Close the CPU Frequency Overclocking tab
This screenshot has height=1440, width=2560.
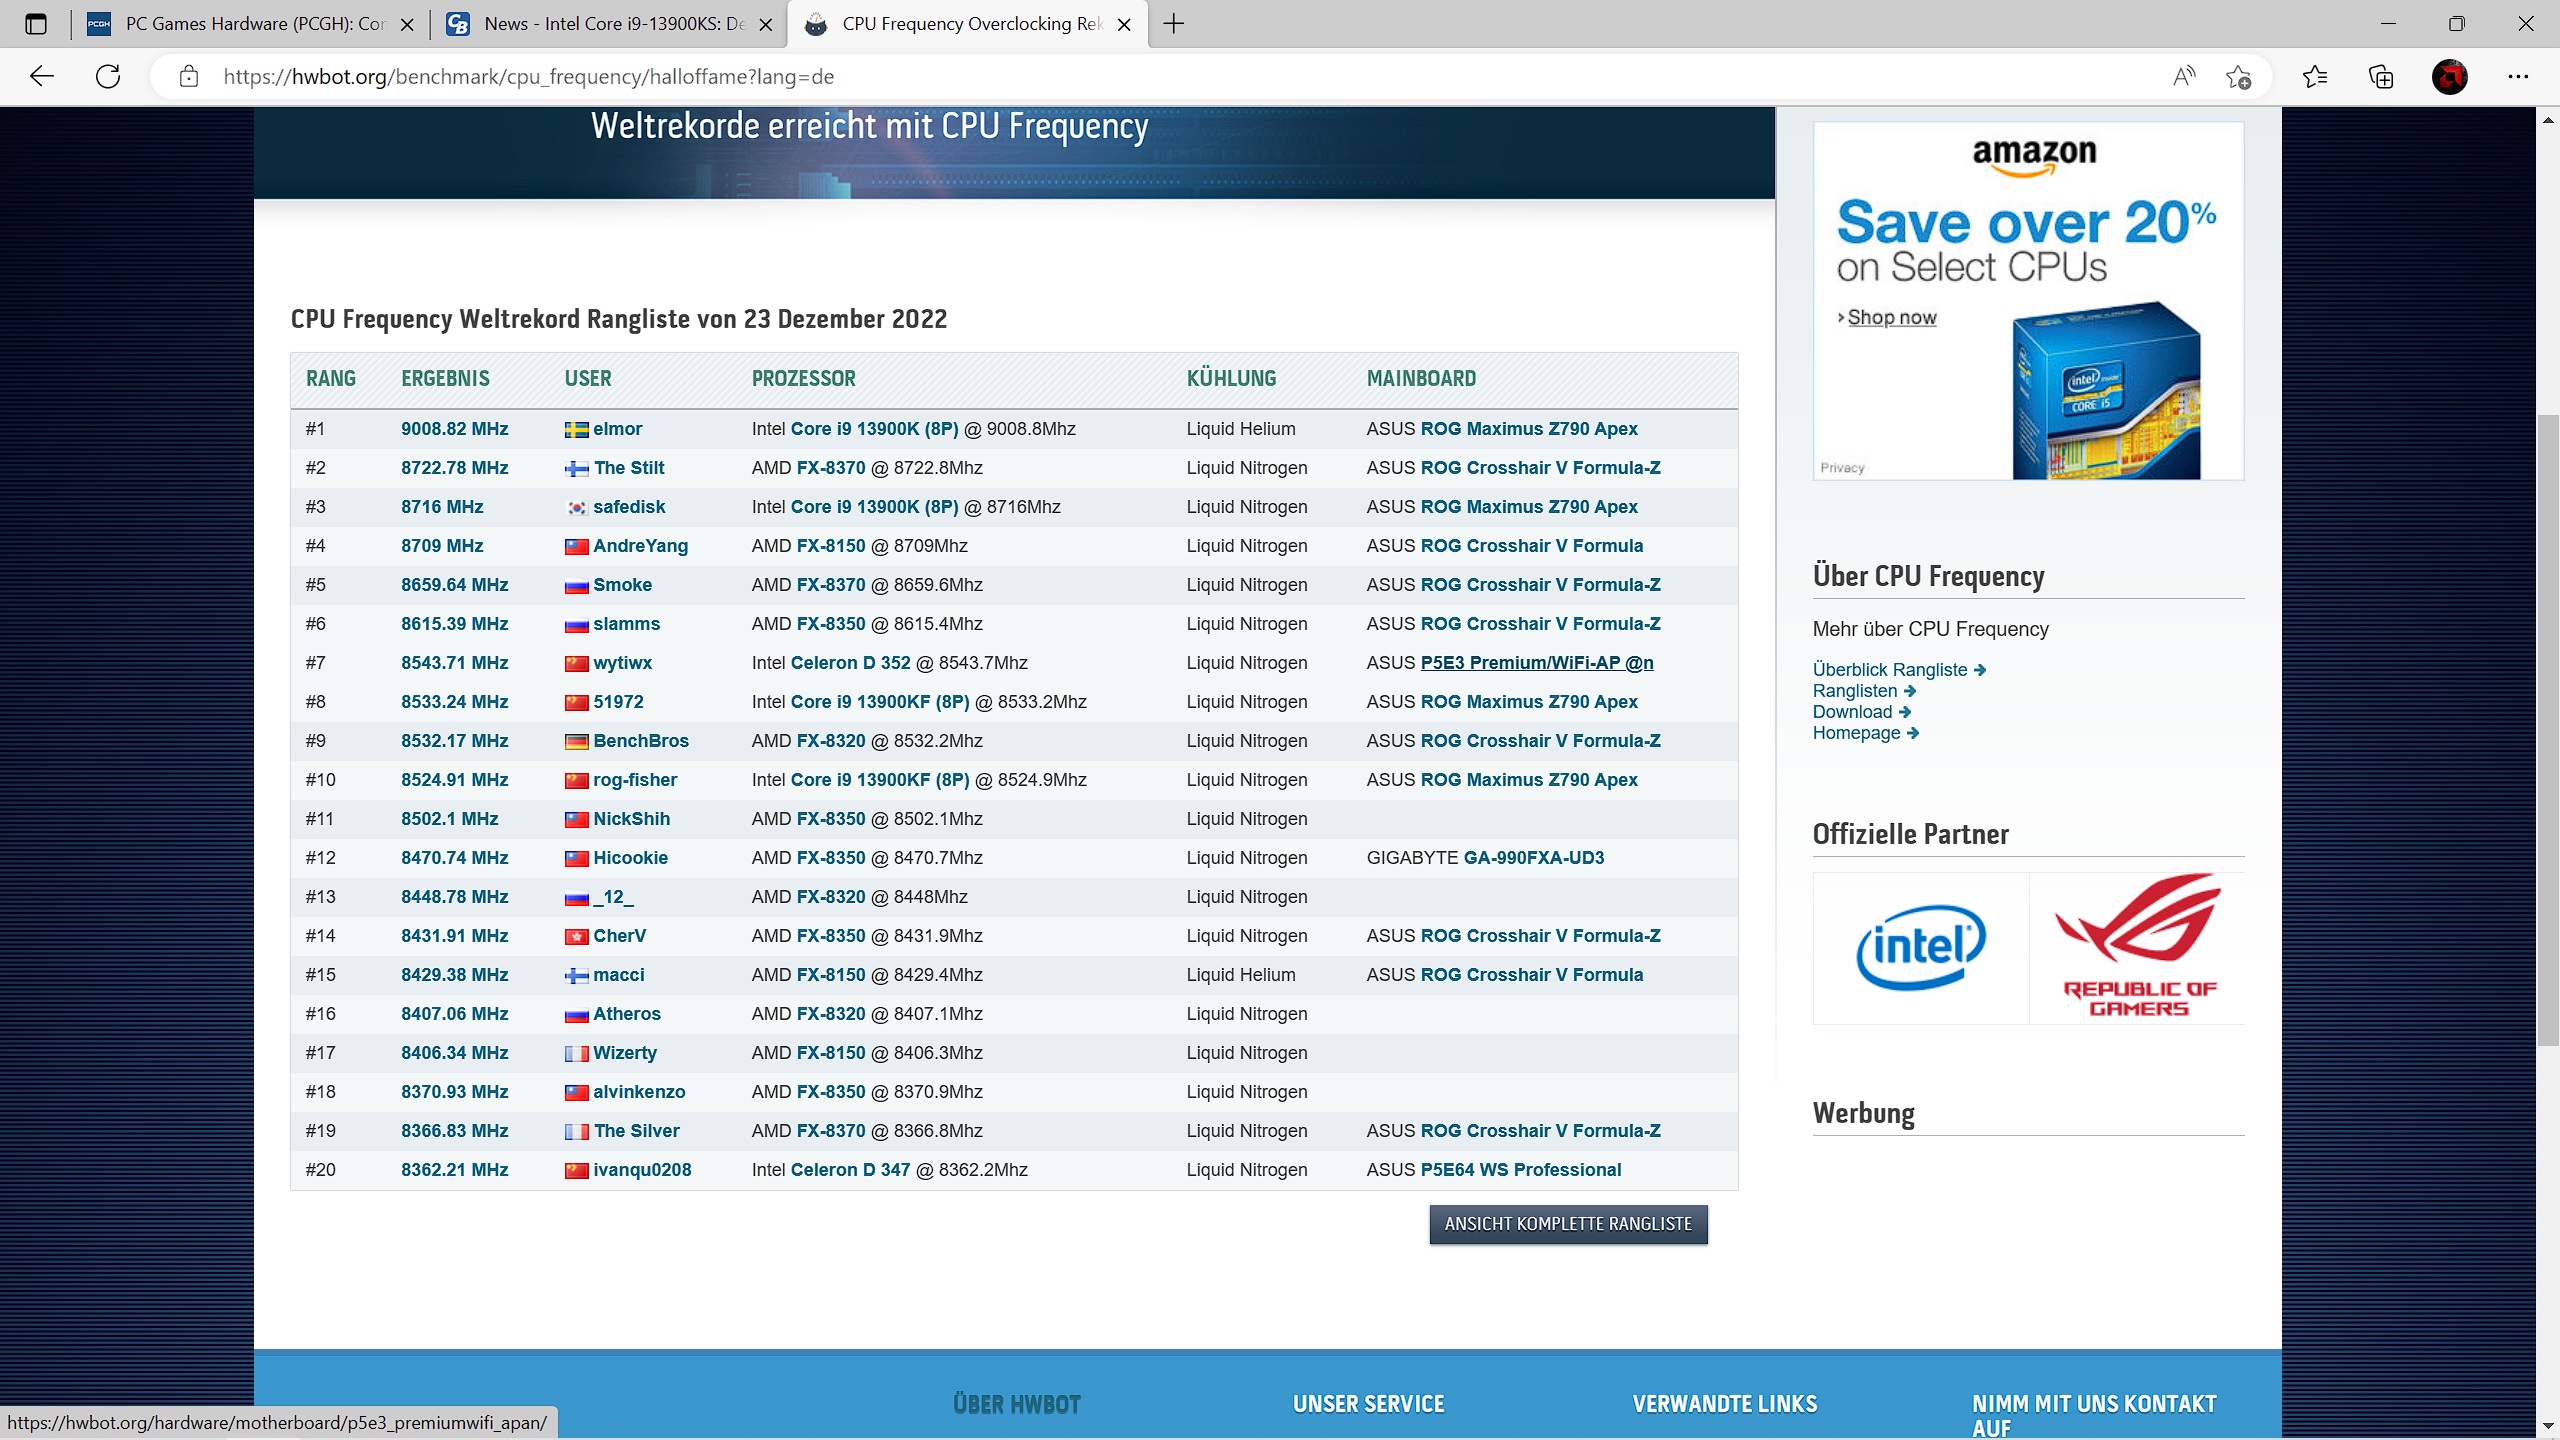coord(1124,24)
